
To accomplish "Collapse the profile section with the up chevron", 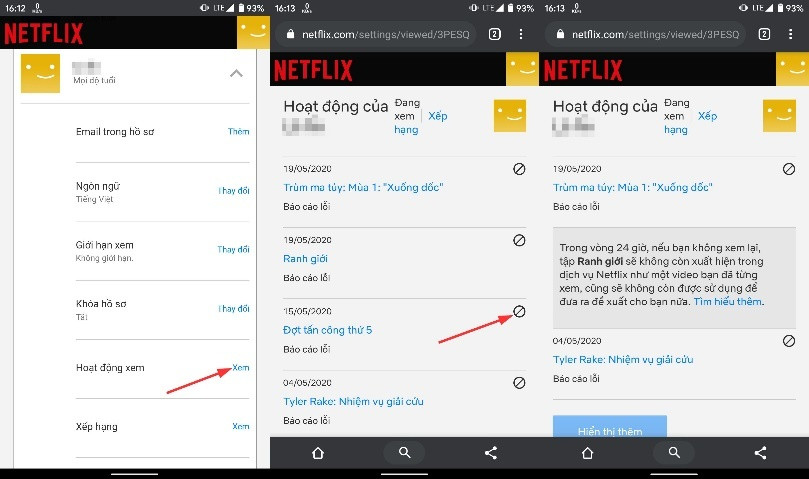I will tap(236, 73).
